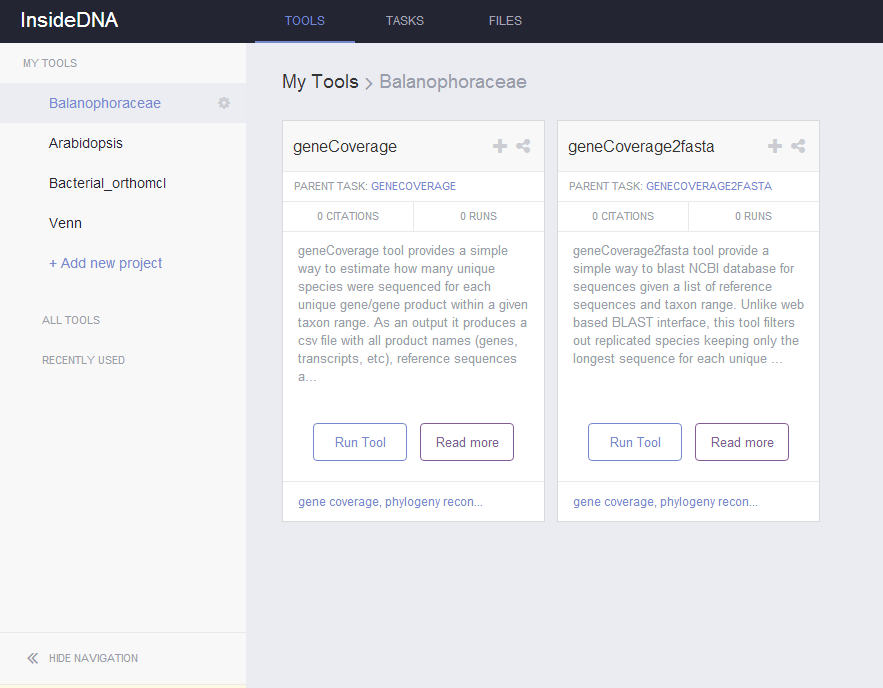
Task: Click the share icon on the geneCoverage2fasta card
Action: point(798,146)
